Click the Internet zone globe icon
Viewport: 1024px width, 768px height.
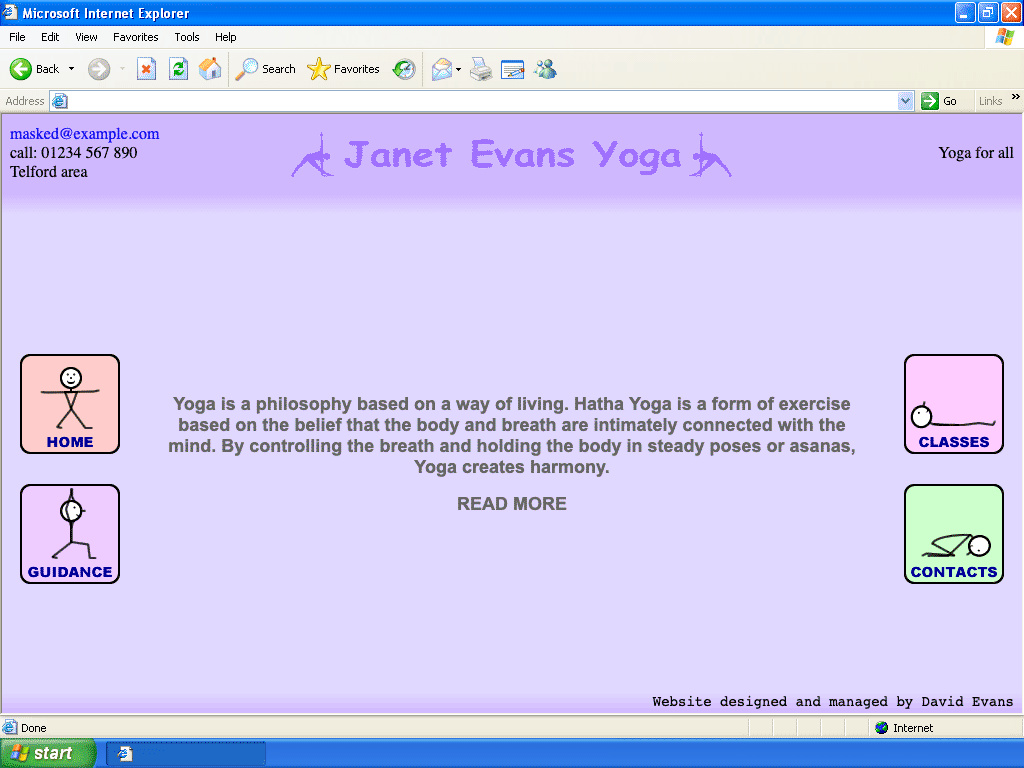pyautogui.click(x=882, y=728)
